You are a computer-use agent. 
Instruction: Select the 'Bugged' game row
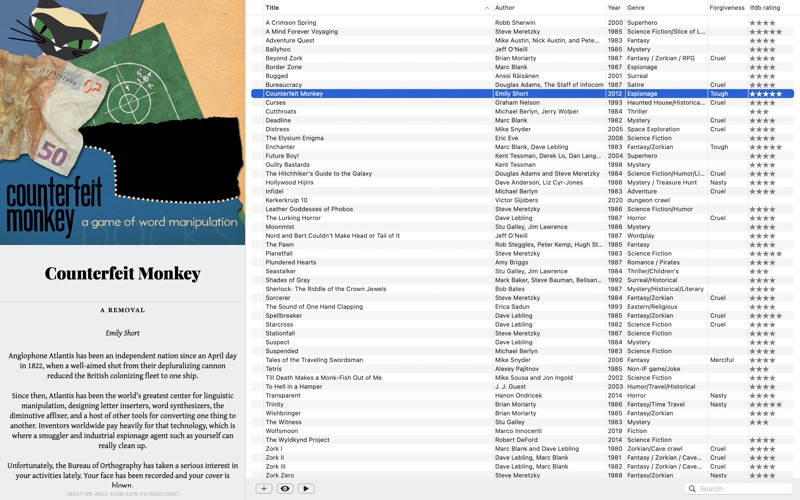click(x=522, y=76)
